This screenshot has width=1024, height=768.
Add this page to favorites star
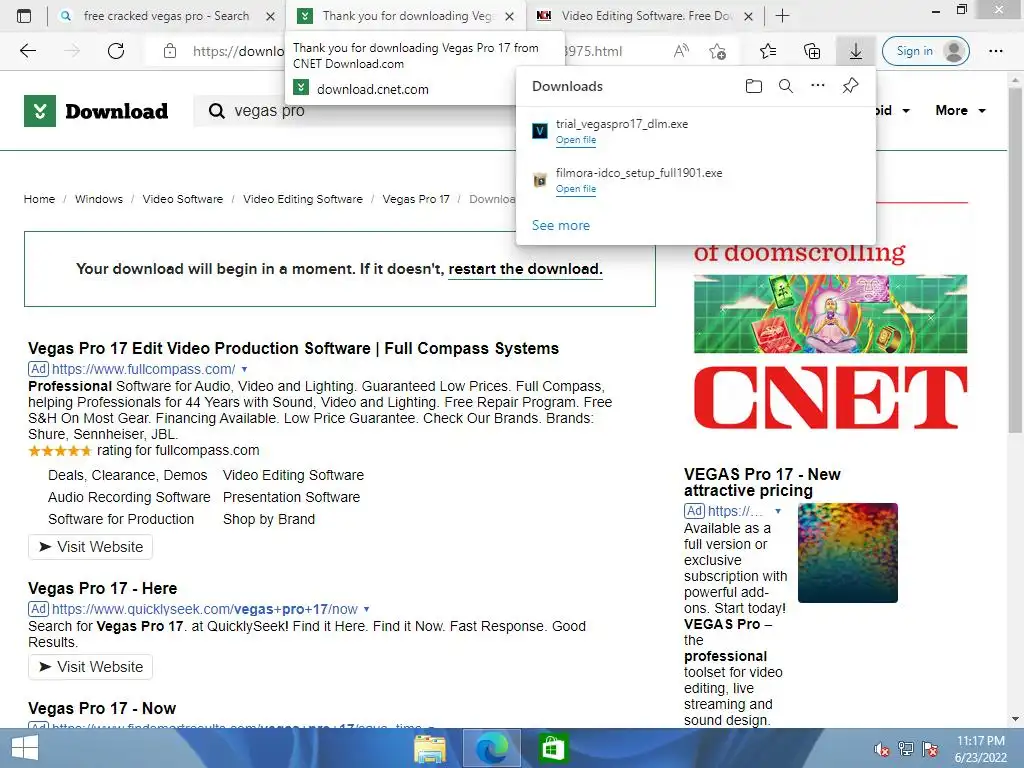pyautogui.click(x=718, y=51)
